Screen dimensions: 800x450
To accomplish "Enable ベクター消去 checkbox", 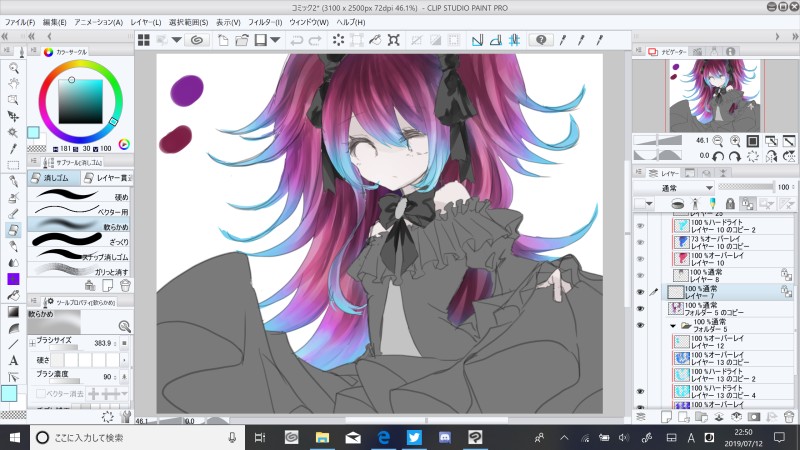I will click(40, 393).
